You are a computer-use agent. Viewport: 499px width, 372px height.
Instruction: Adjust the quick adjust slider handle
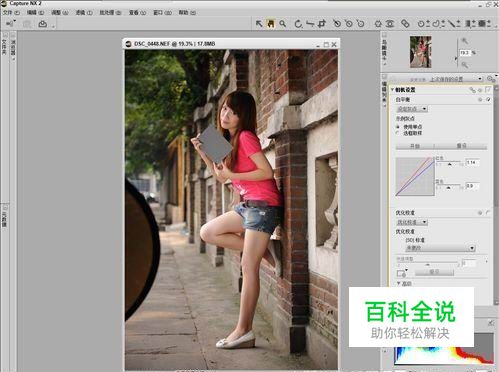(428, 265)
